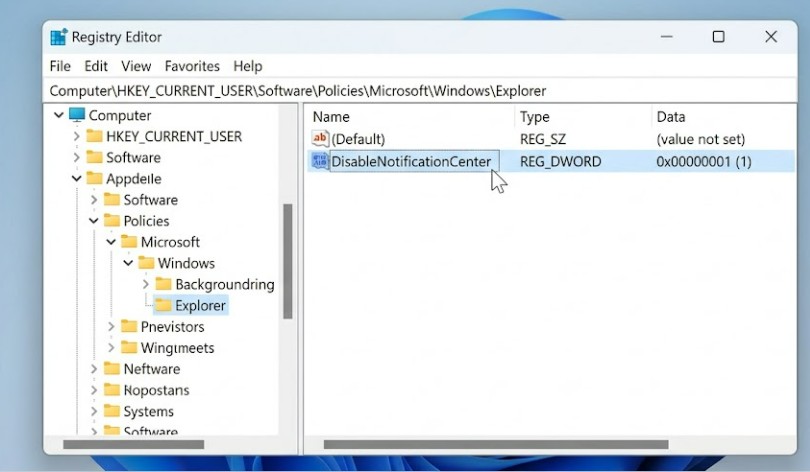
Task: Collapse the Computer tree node
Action: [x=59, y=115]
